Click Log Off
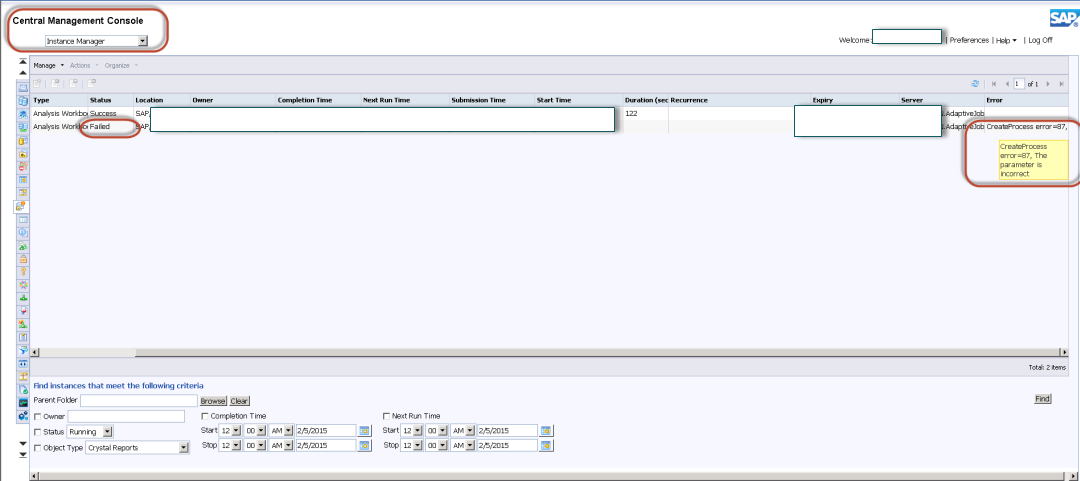The height and width of the screenshot is (481, 1080). [1040, 41]
